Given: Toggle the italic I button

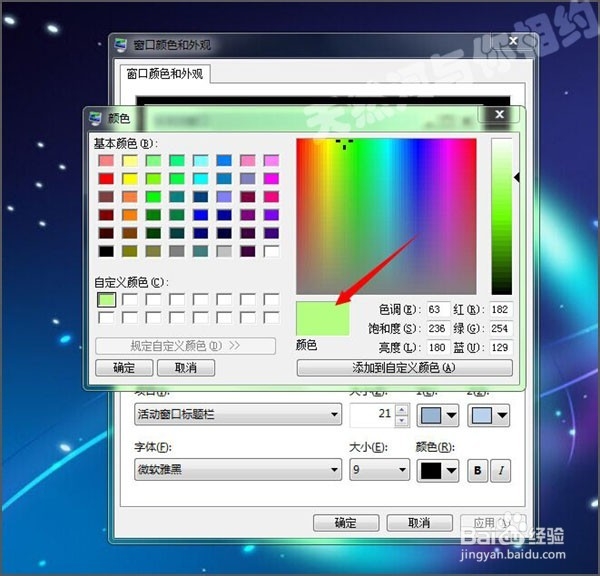Looking at the screenshot, I should [x=501, y=470].
